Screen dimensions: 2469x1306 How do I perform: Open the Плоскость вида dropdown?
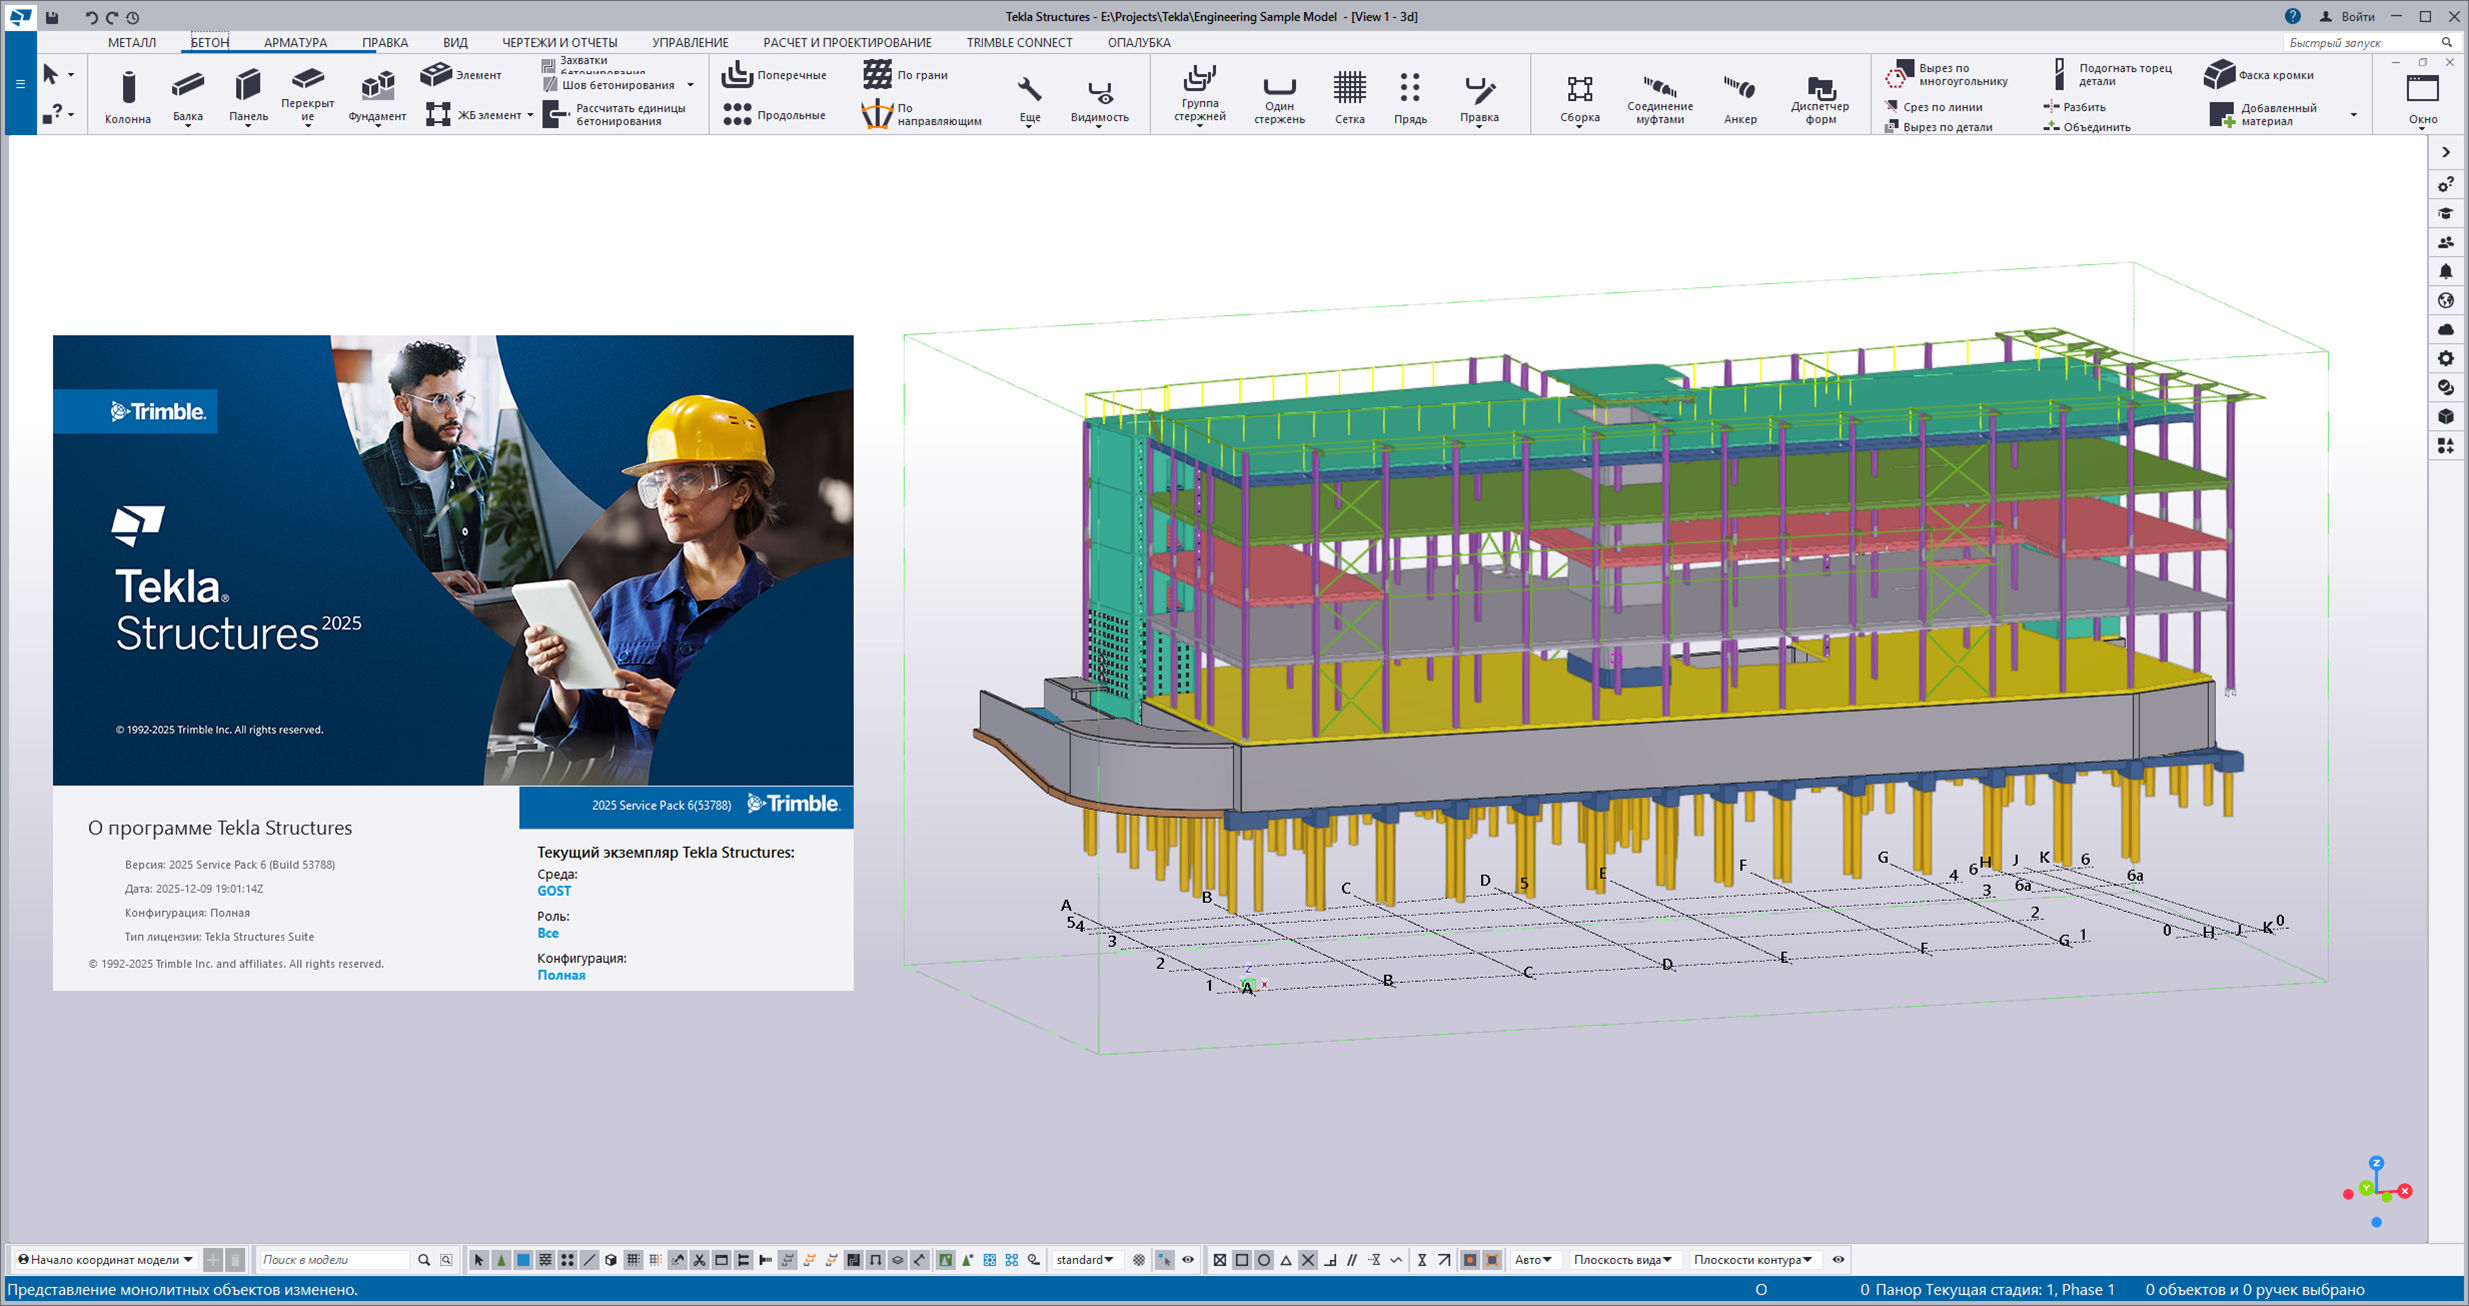(1620, 1259)
